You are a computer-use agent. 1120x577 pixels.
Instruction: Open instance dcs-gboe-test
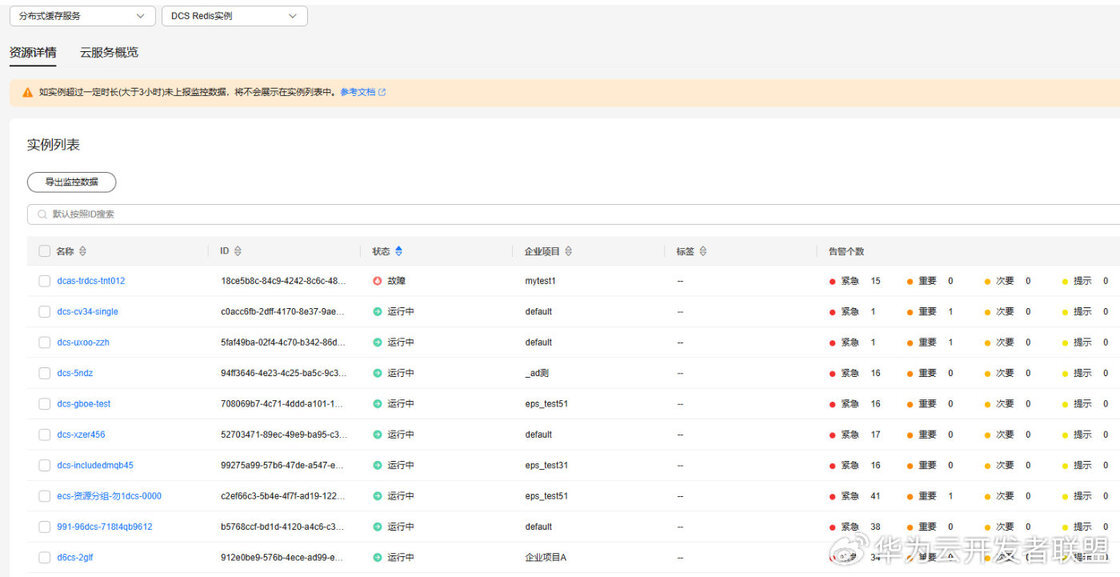pos(84,404)
